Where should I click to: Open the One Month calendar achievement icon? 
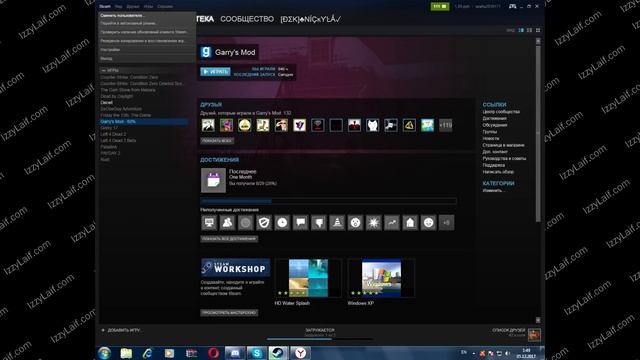pos(213,180)
